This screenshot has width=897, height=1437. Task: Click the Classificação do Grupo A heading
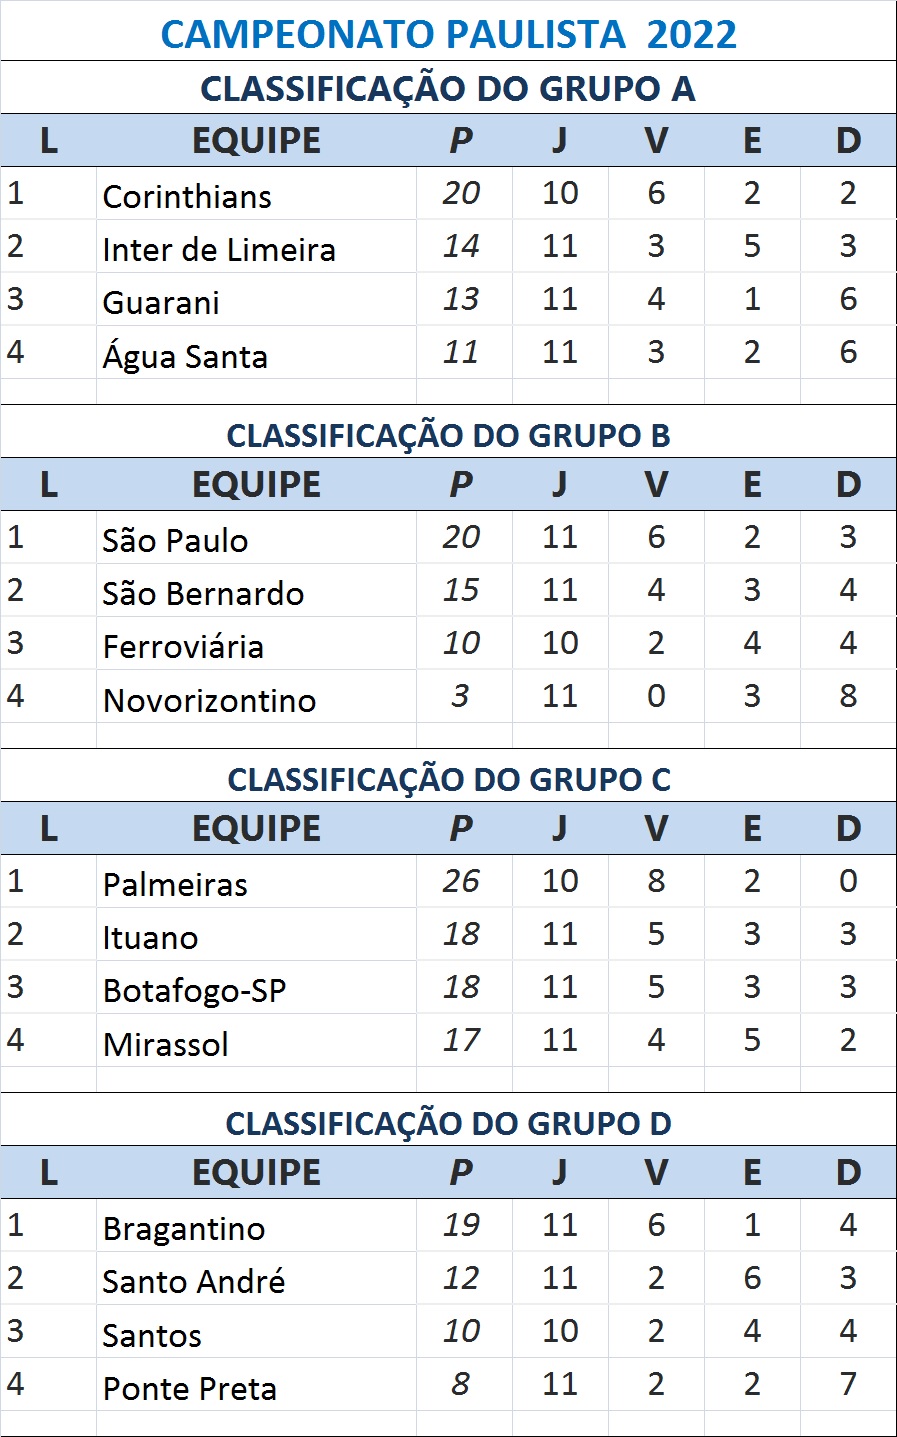(x=448, y=89)
